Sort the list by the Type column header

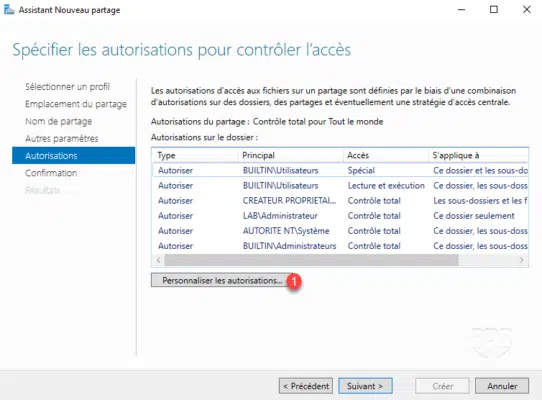(195, 155)
